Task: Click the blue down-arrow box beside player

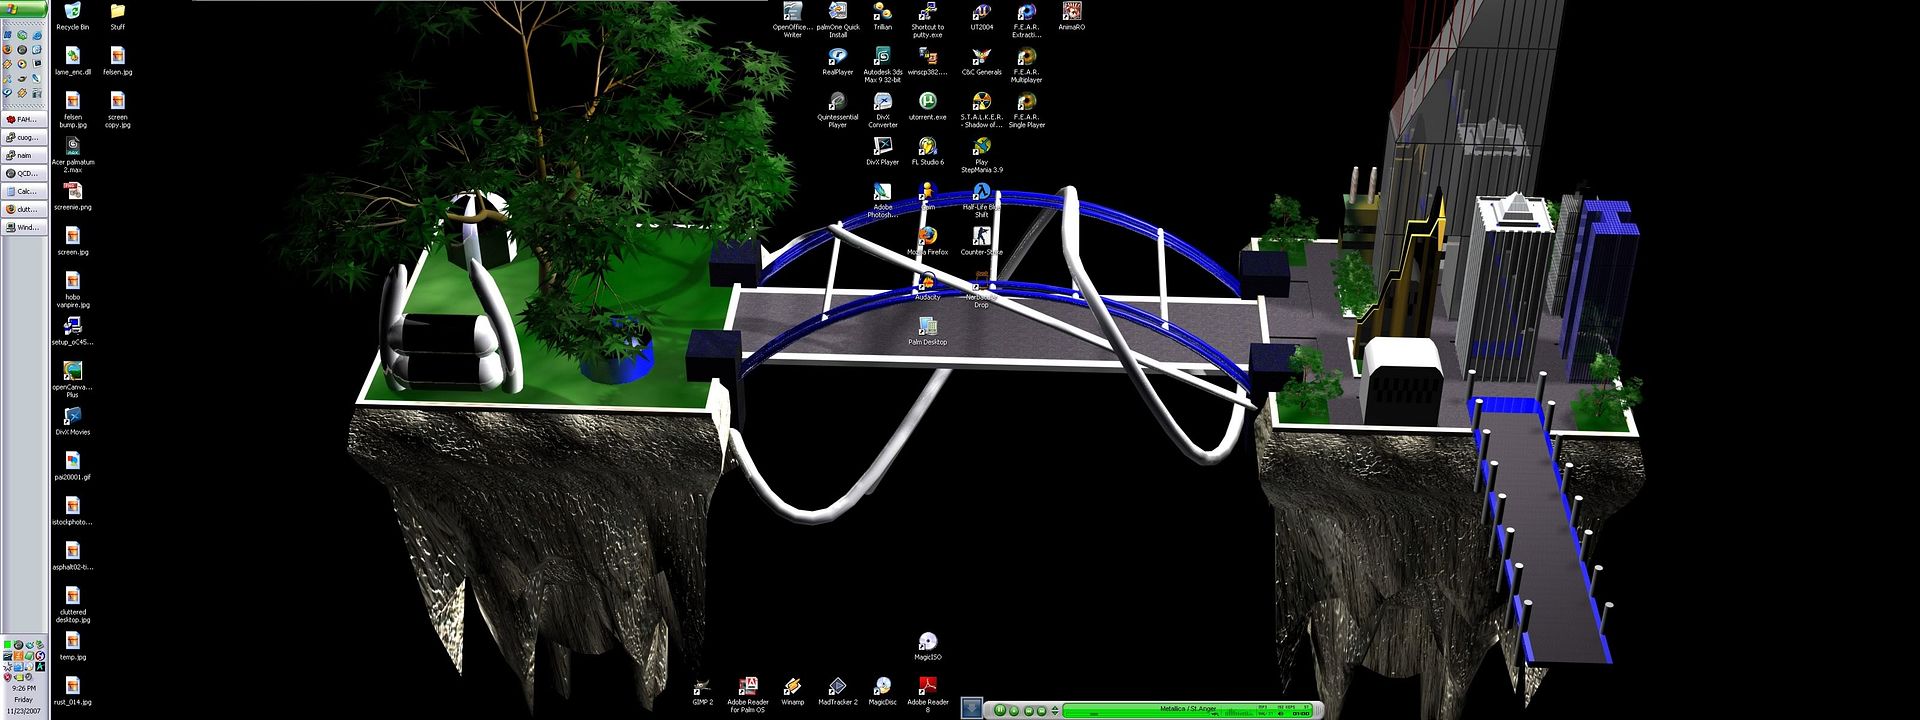Action: (x=972, y=709)
